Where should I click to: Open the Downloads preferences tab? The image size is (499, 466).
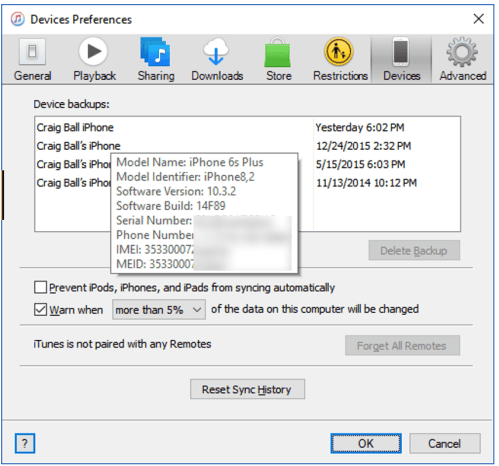click(x=217, y=60)
